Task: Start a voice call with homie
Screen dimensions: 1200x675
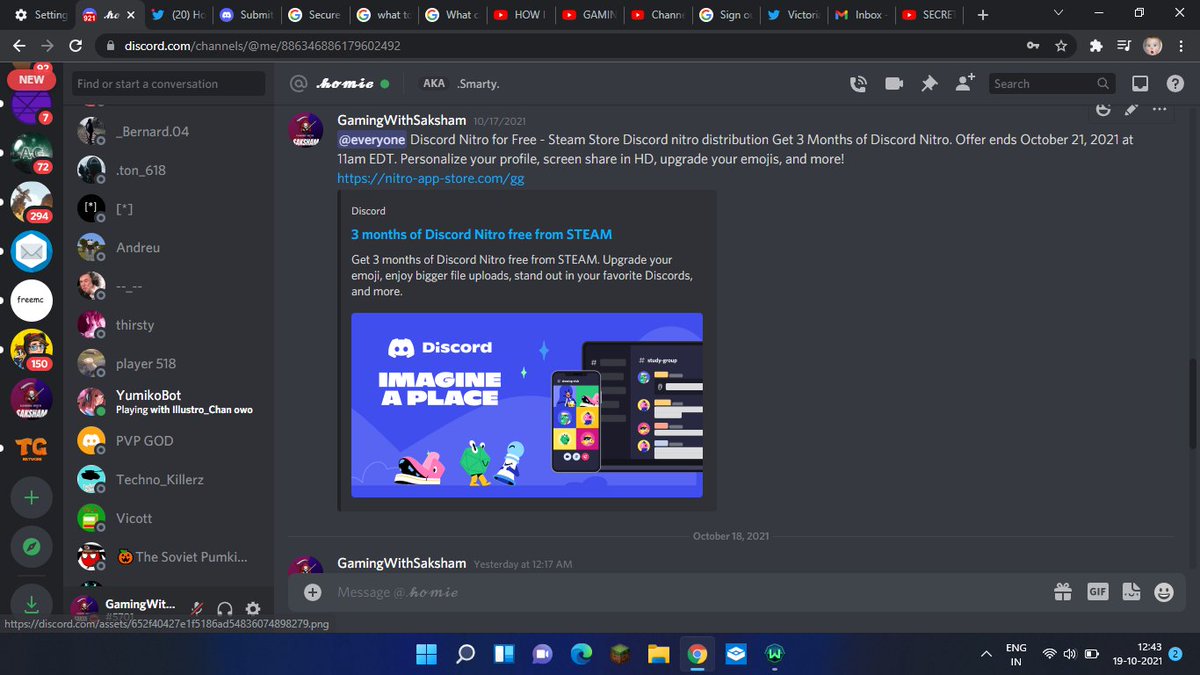Action: coord(858,84)
